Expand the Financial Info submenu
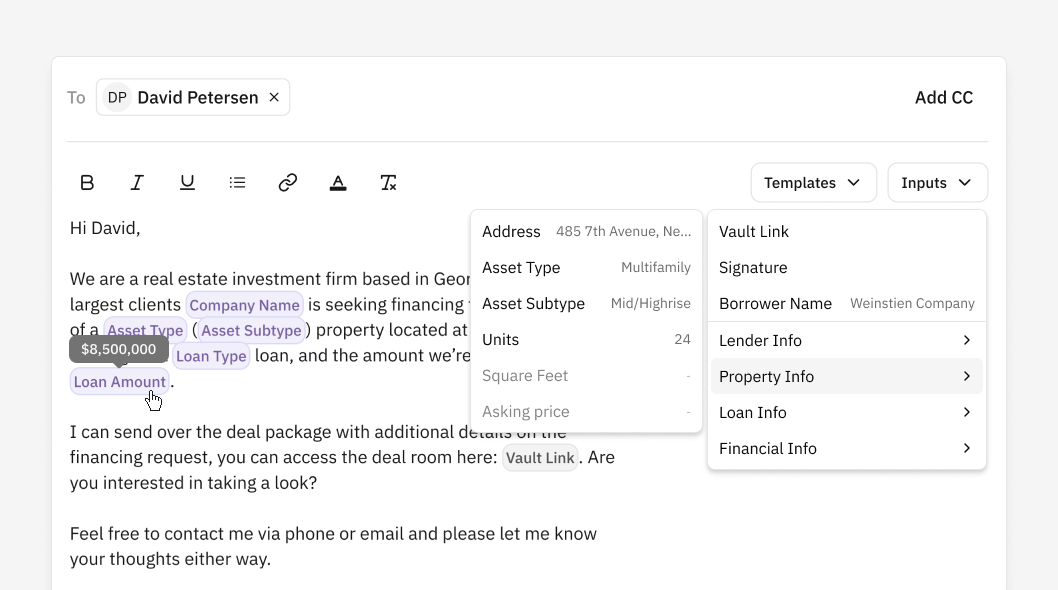 (846, 448)
